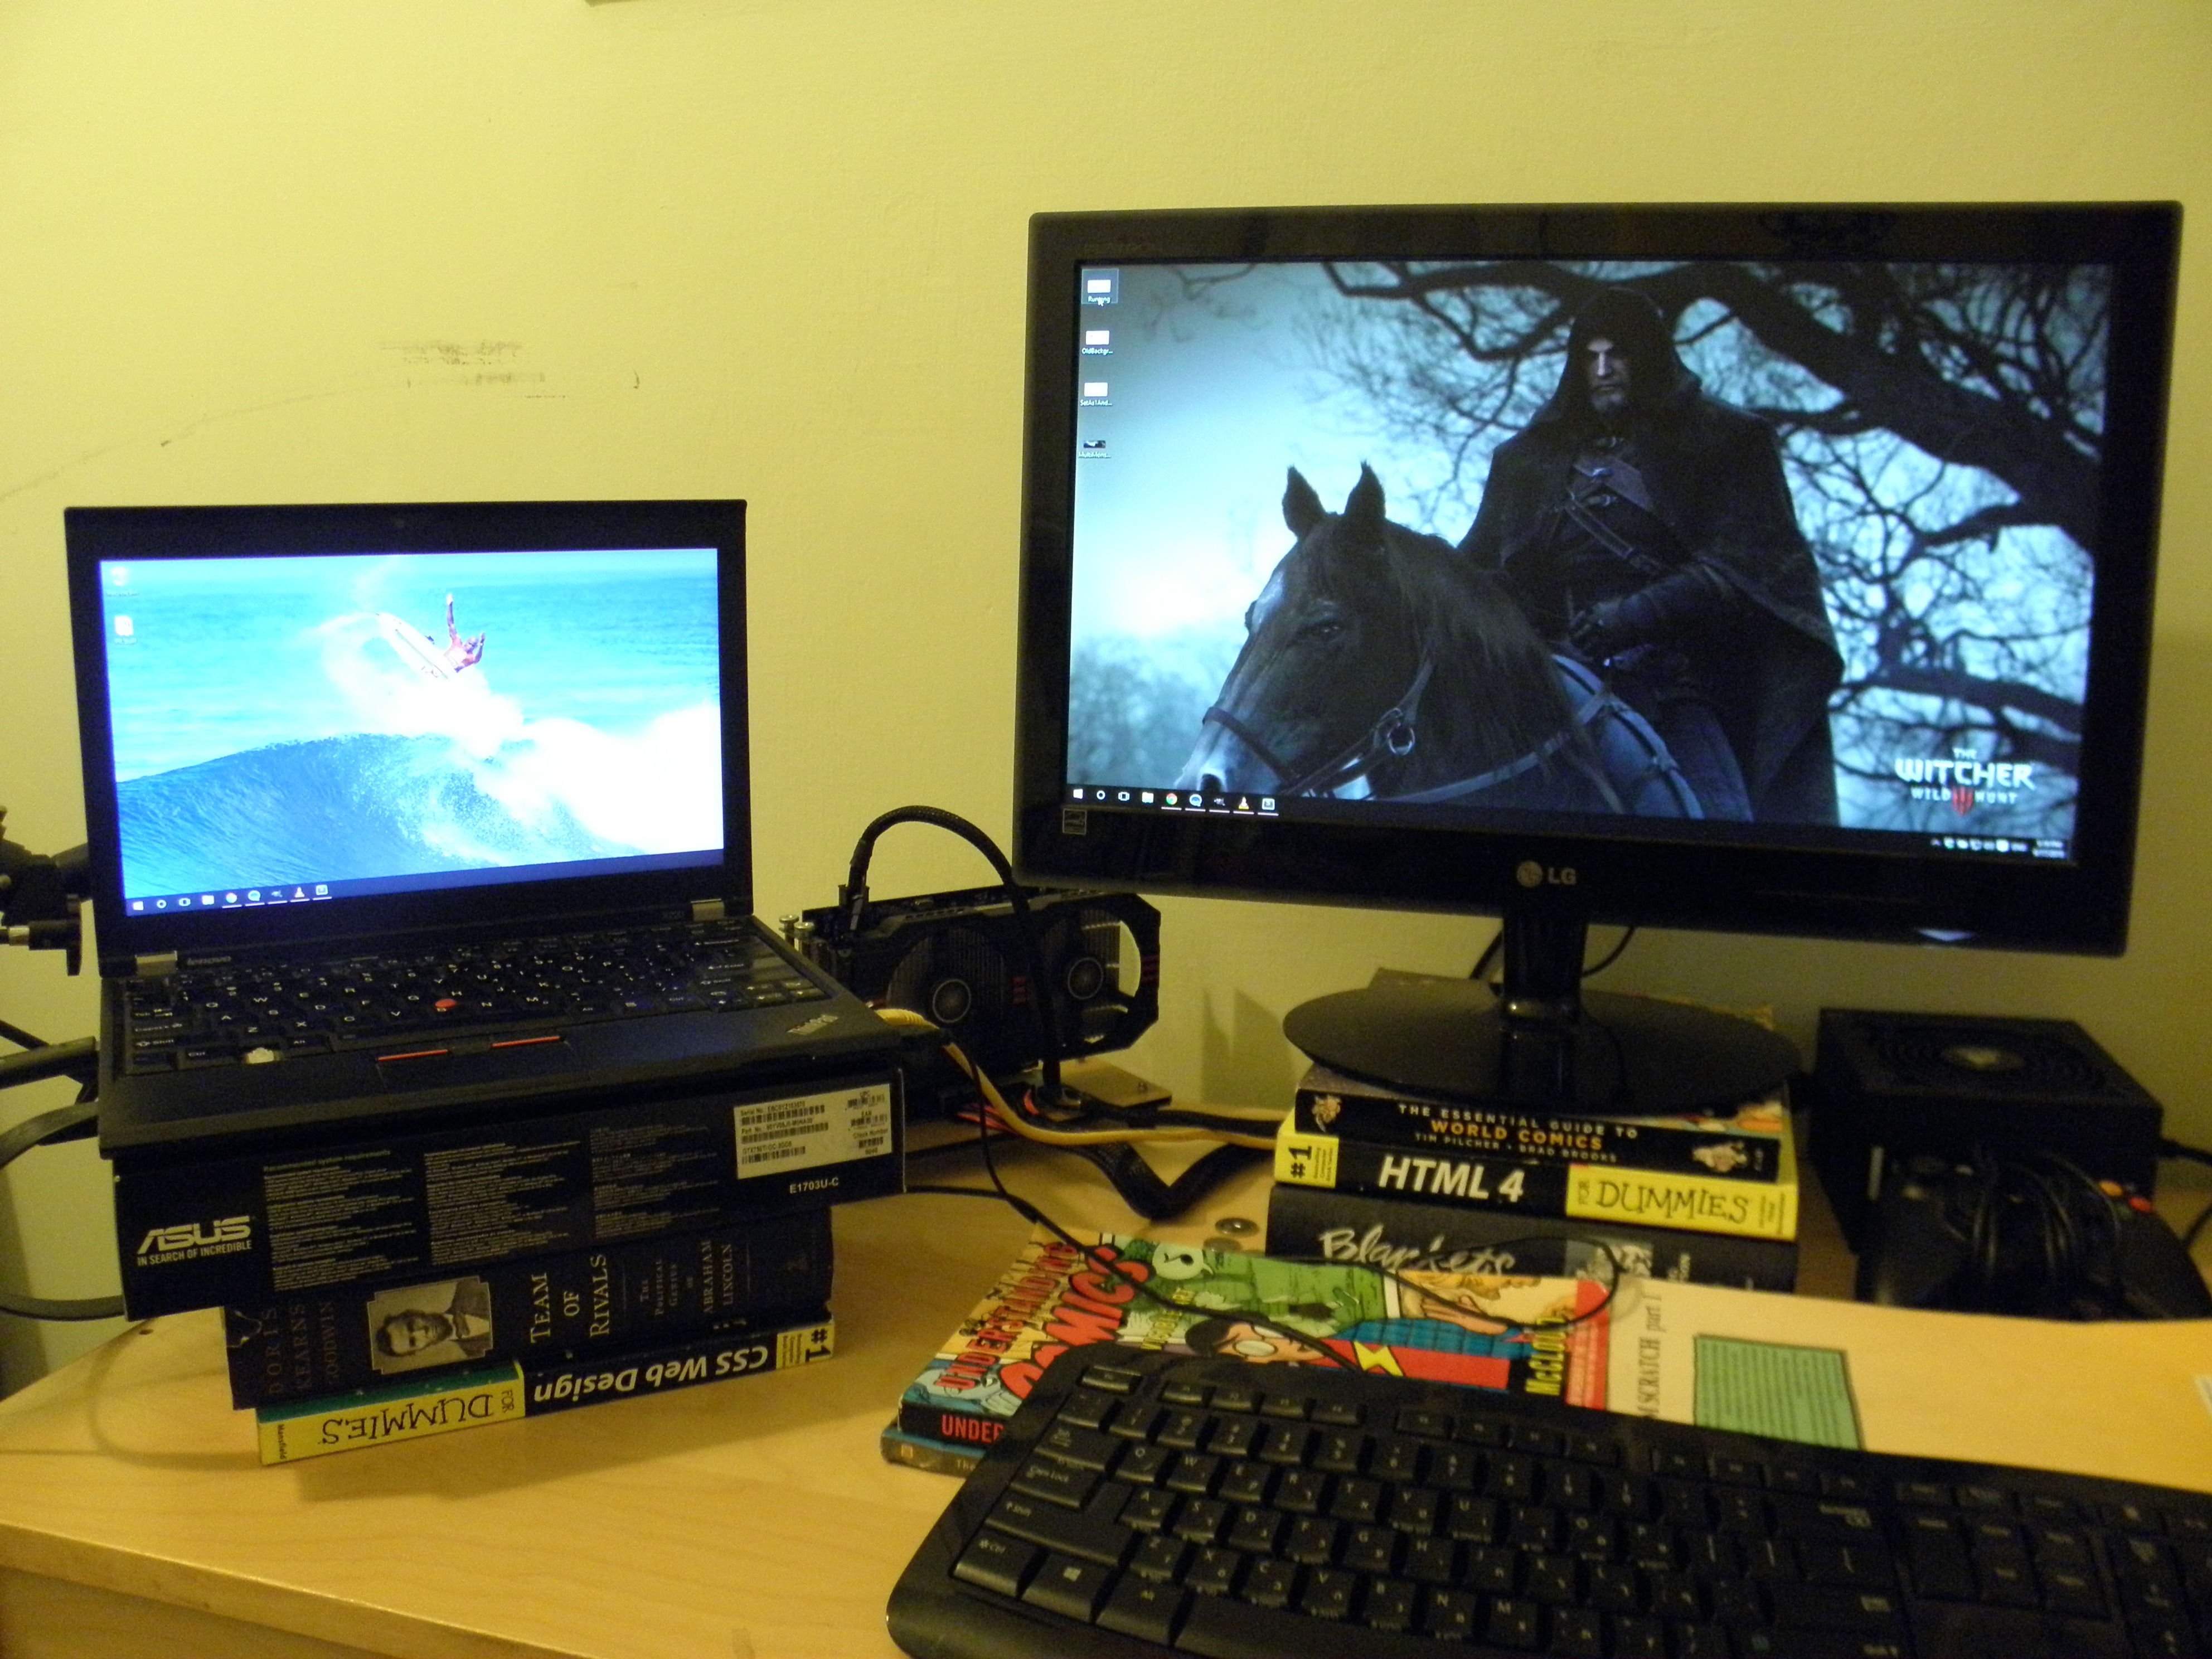Viewport: 2212px width, 1659px height.
Task: Select second desktop icon on laptop screen
Action: point(125,627)
